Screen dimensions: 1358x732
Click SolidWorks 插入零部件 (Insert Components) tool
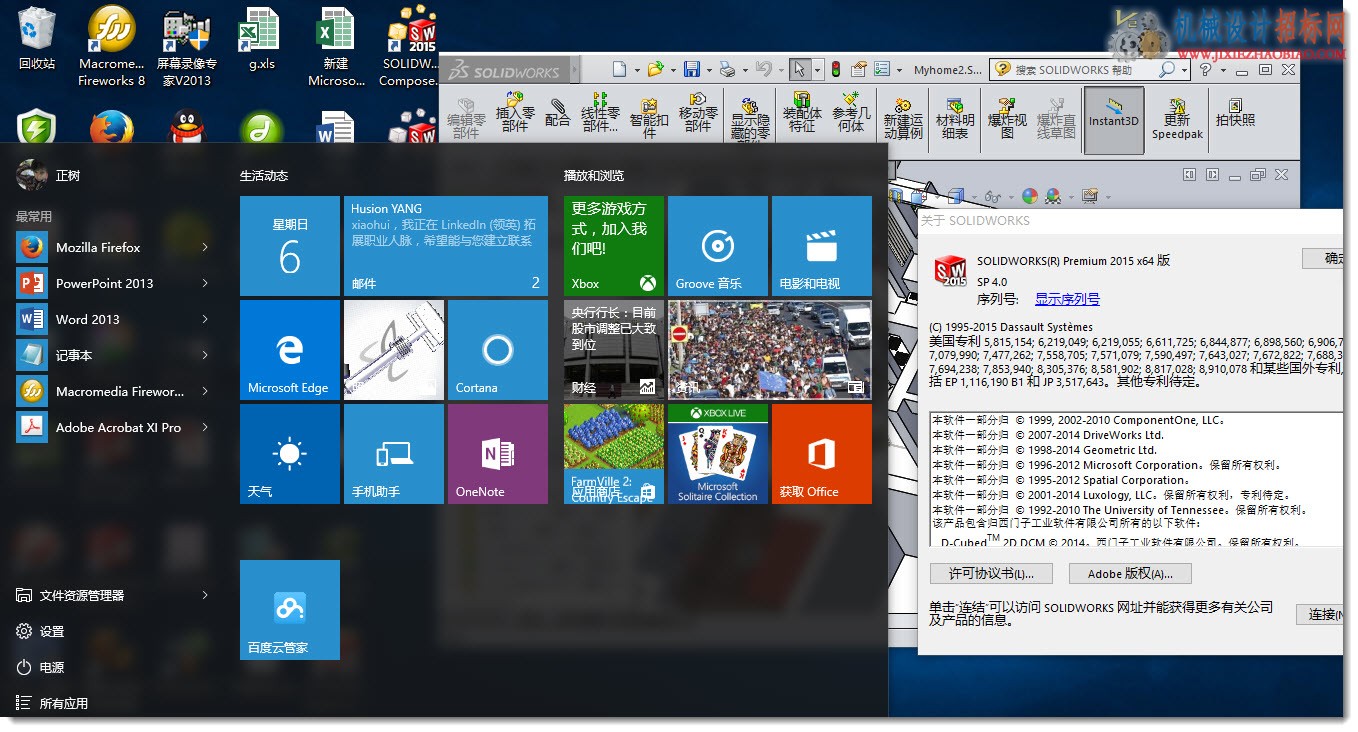[x=515, y=112]
